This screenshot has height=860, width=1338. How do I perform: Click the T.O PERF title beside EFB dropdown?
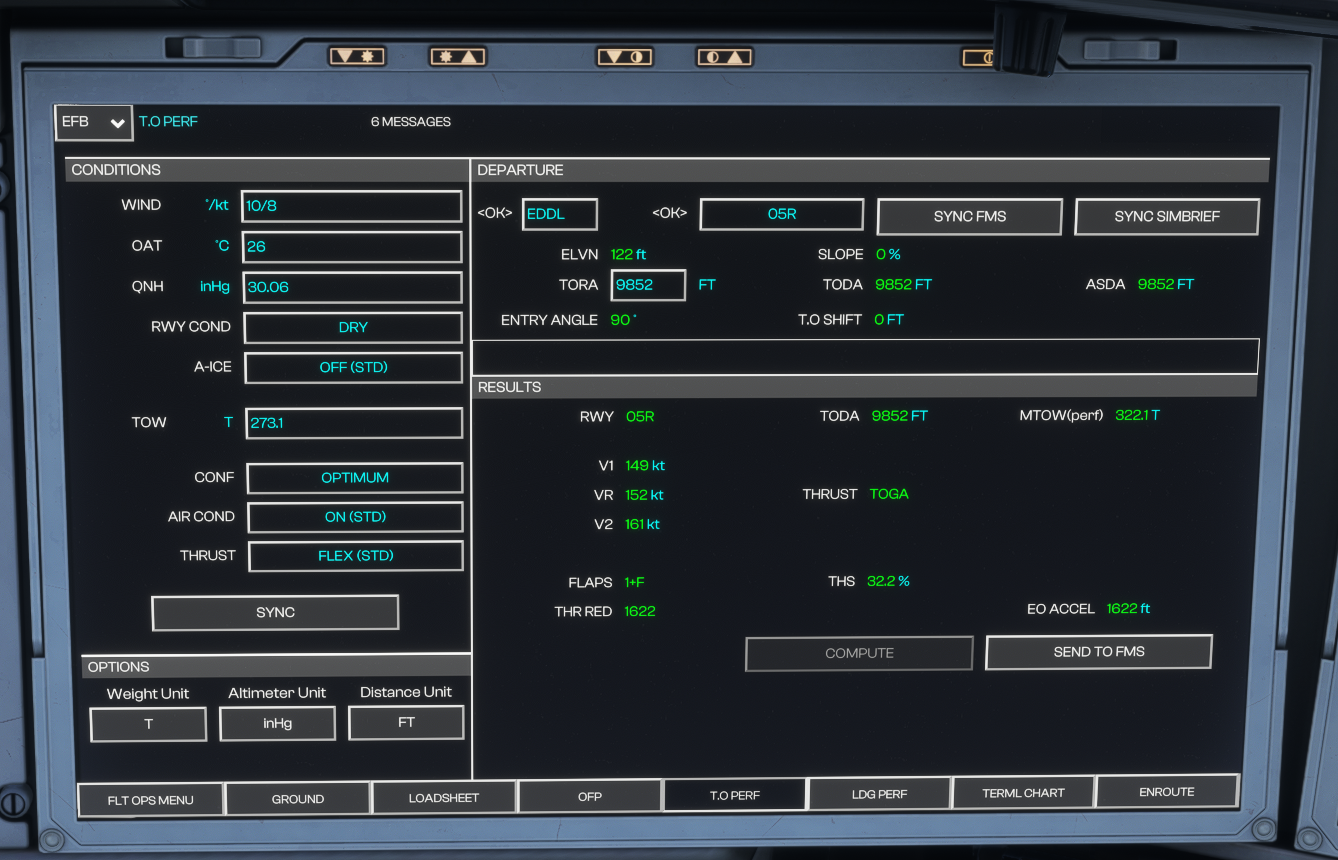tap(168, 122)
